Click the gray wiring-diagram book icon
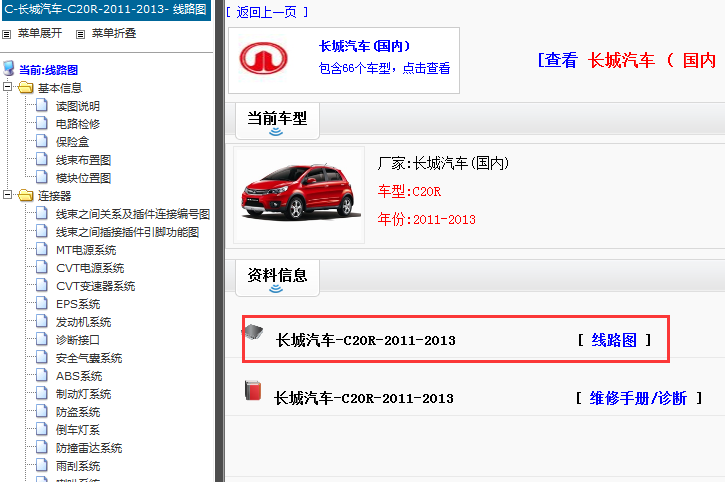Viewport: 725px width, 482px height. coord(252,331)
